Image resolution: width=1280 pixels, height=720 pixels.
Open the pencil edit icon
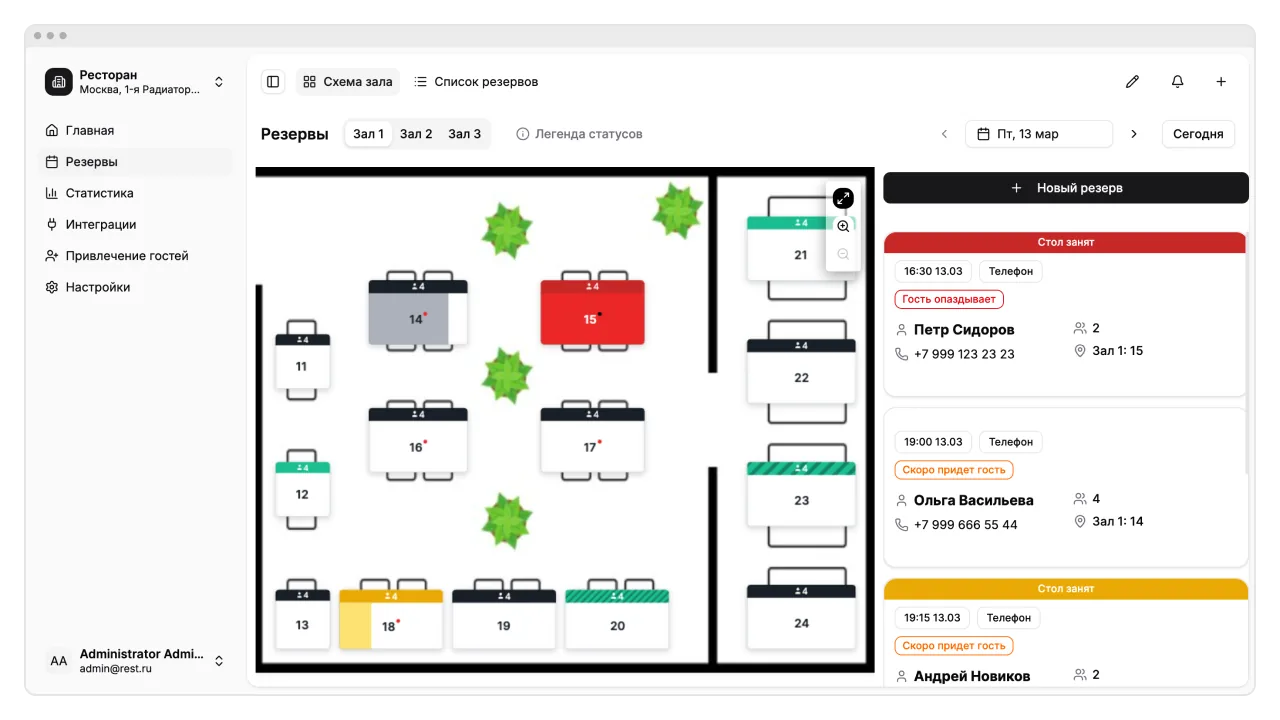(1132, 82)
